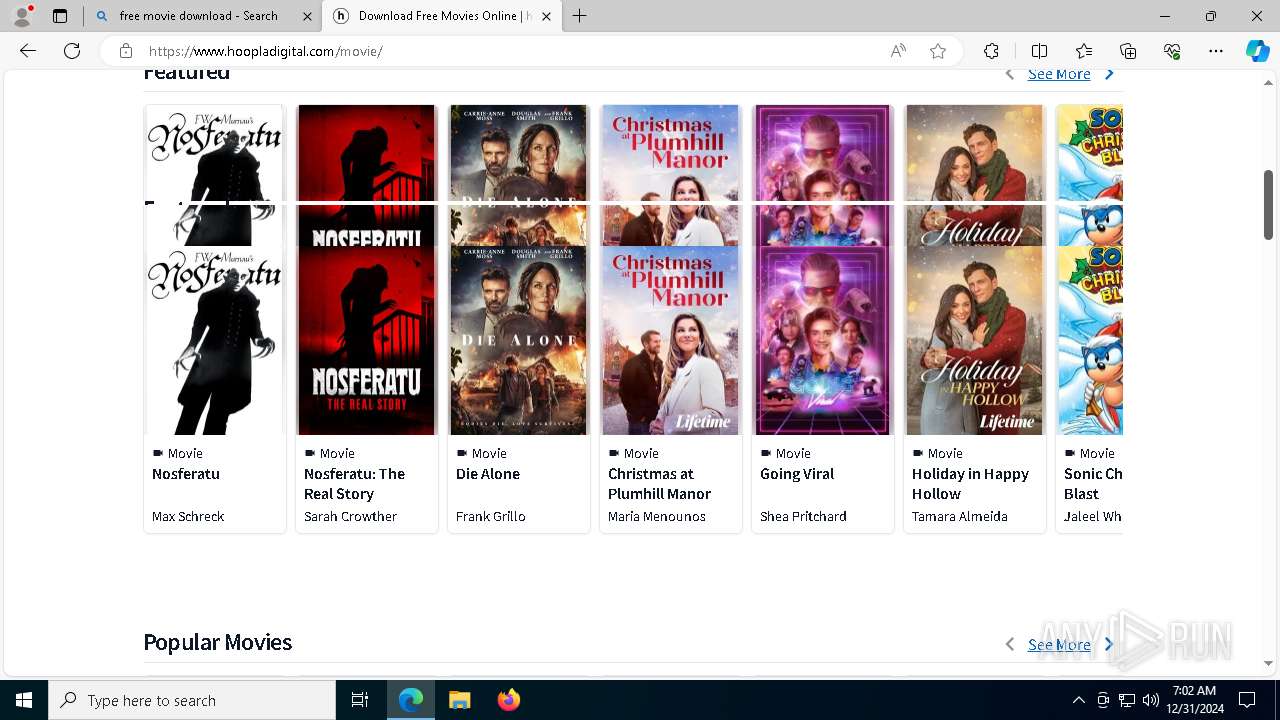
Task: Close the "Download Free Movies Online" tab
Action: tap(547, 16)
